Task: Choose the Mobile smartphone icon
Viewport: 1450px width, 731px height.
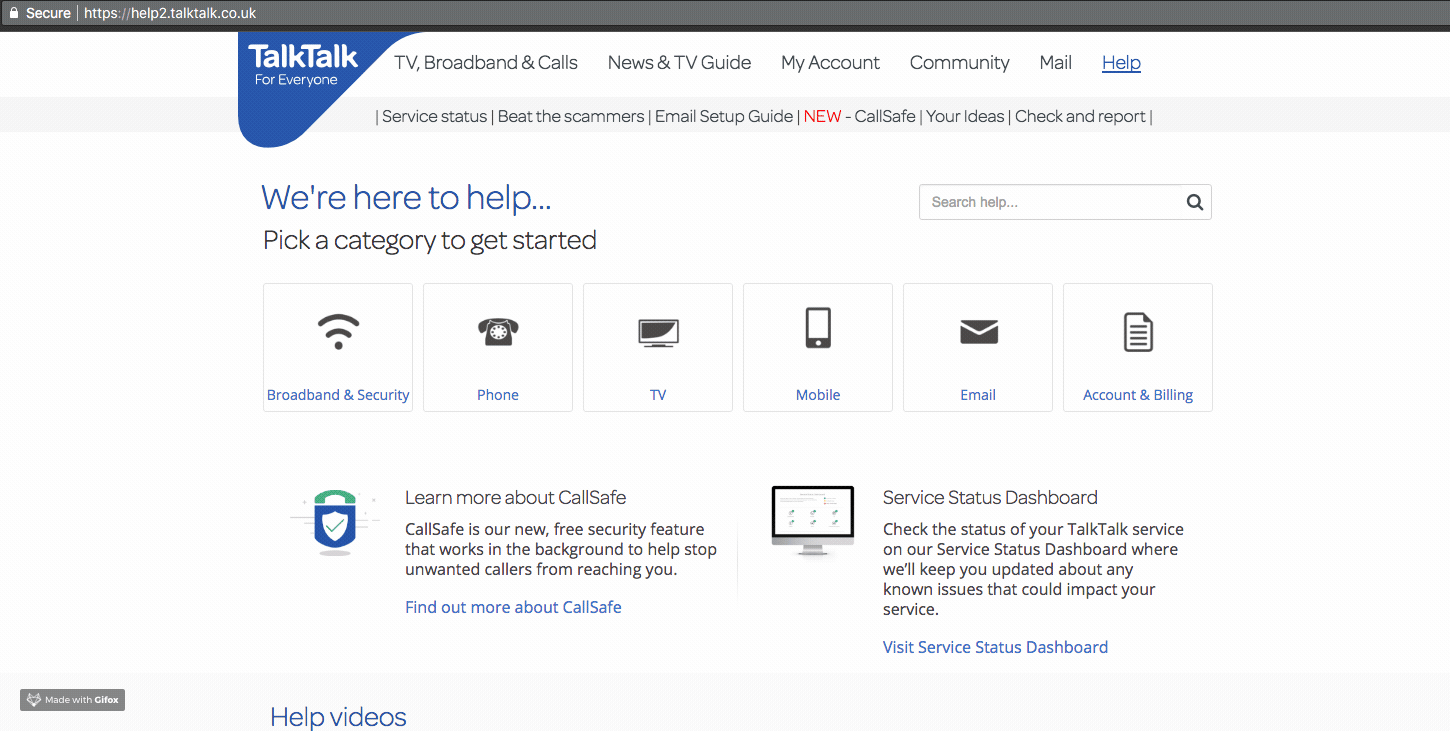Action: pos(818,329)
